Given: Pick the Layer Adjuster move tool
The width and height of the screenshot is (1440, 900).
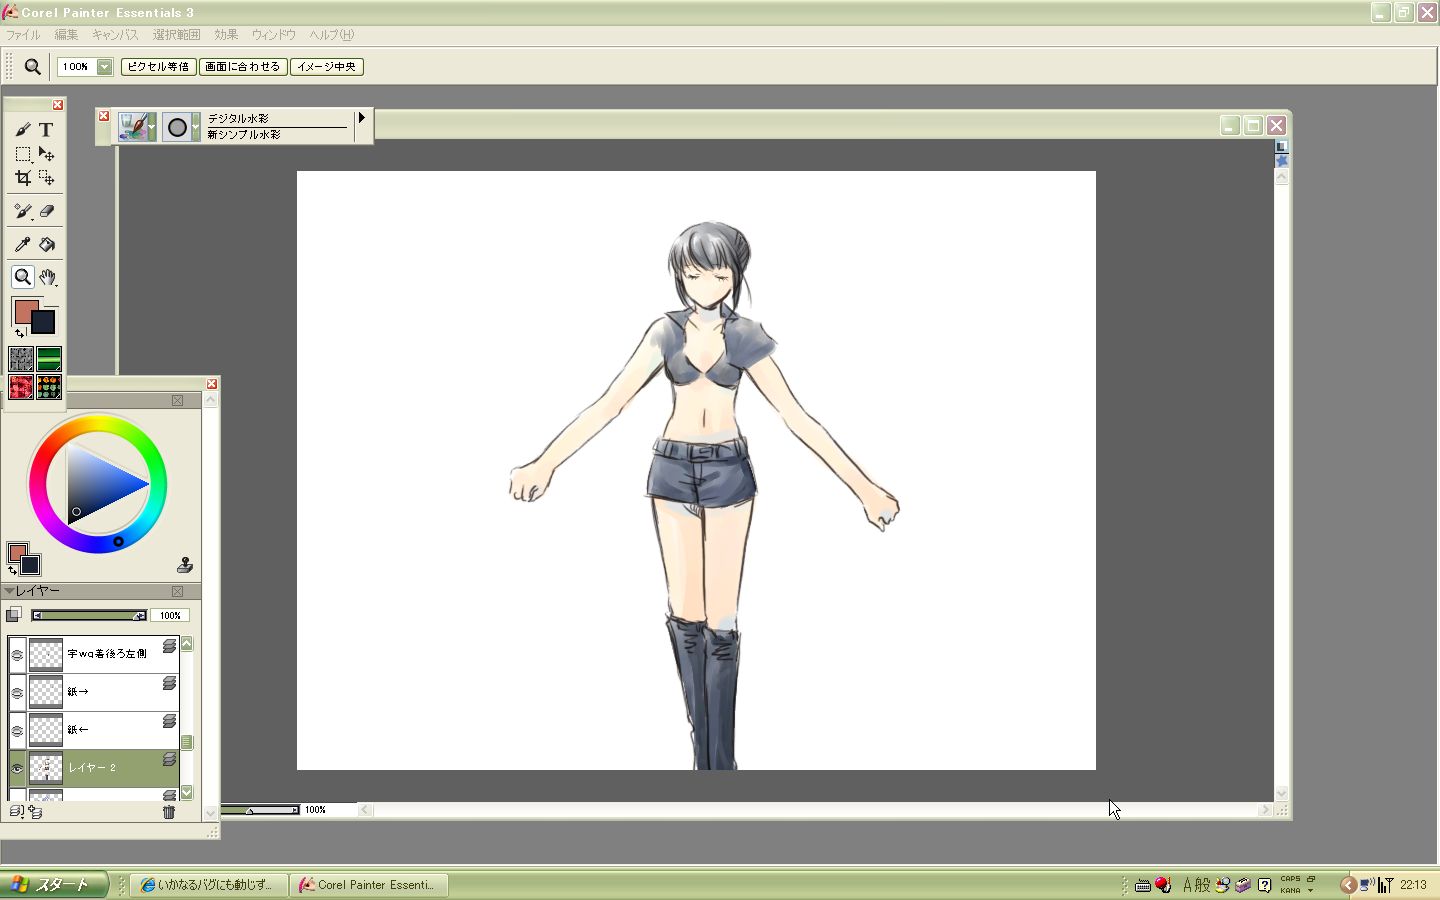Looking at the screenshot, I should point(46,154).
